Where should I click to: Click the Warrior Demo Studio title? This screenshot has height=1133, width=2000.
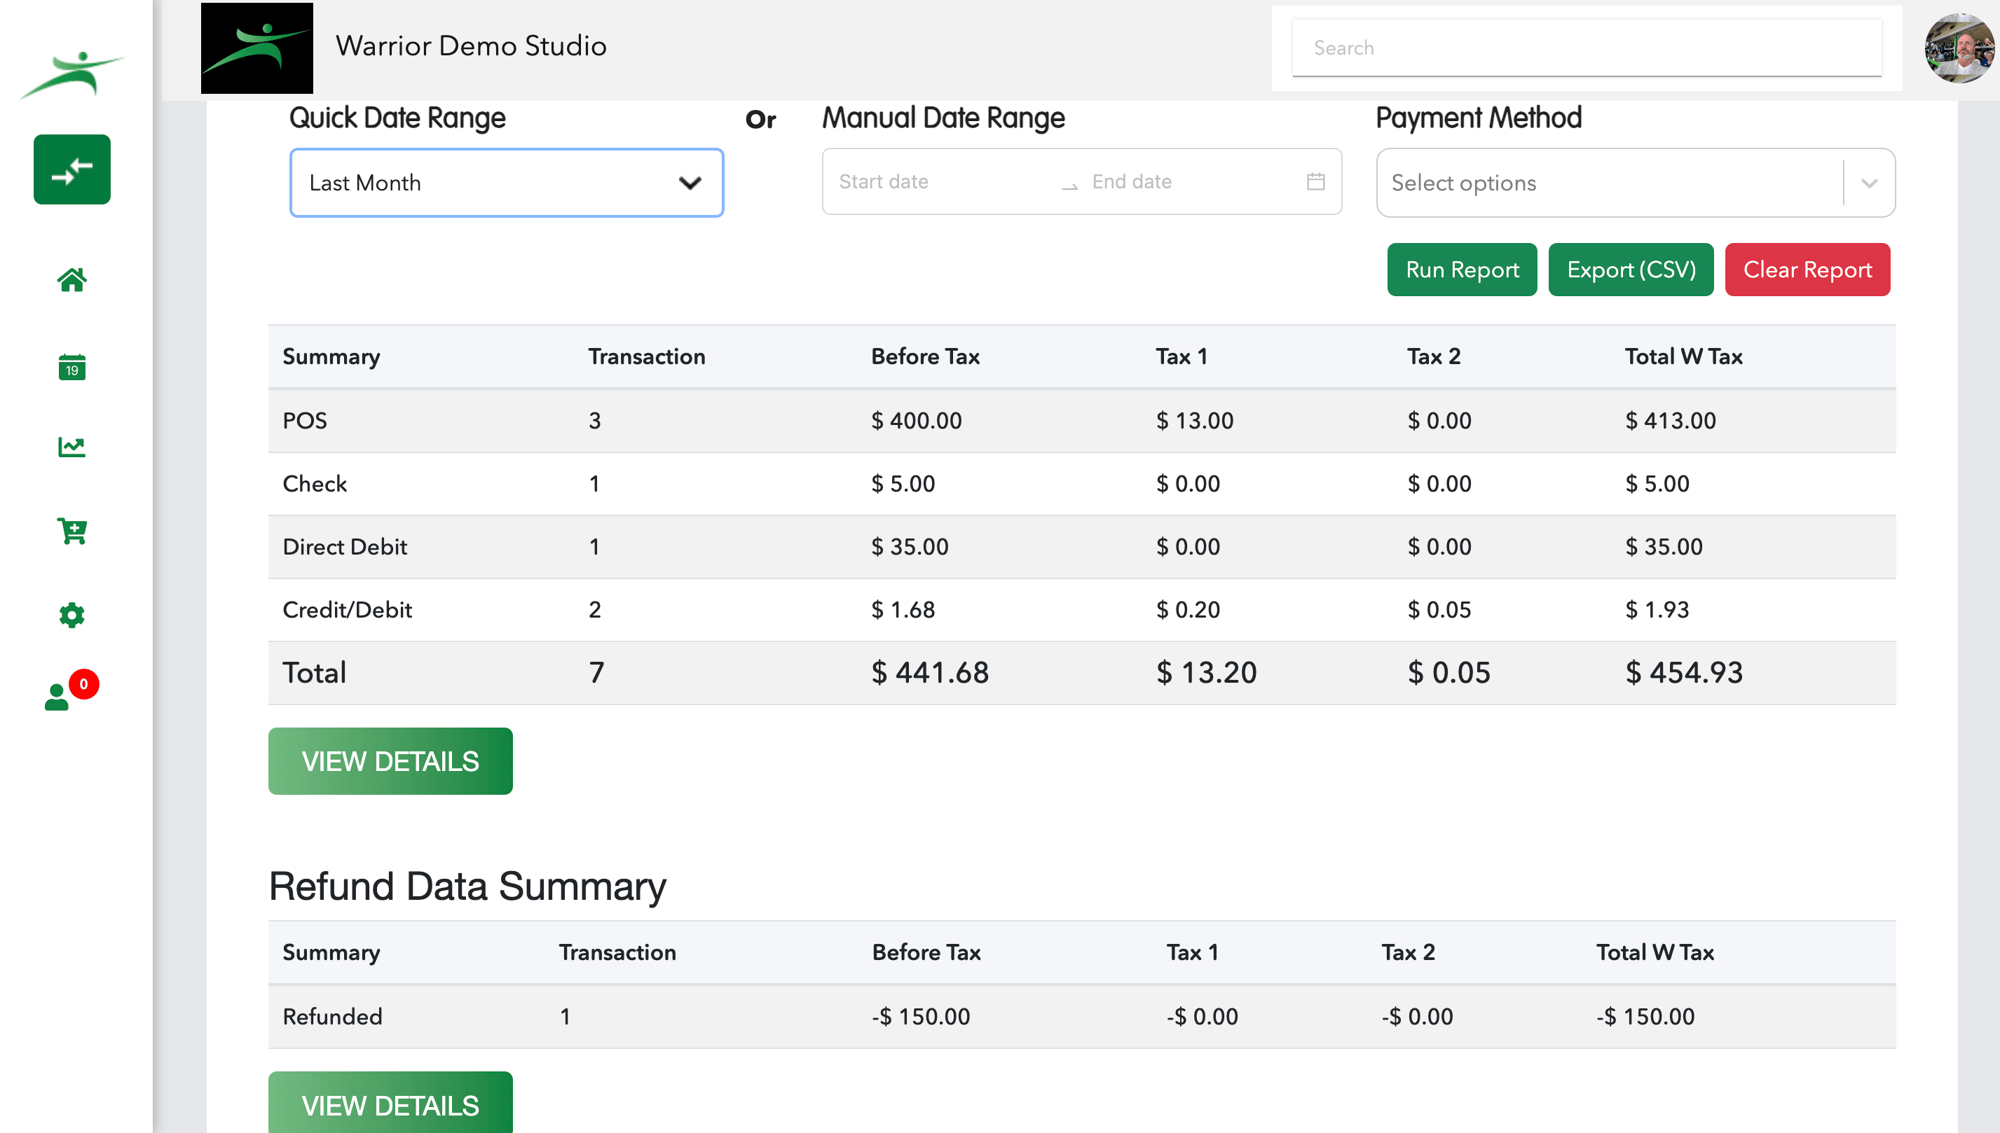(471, 46)
